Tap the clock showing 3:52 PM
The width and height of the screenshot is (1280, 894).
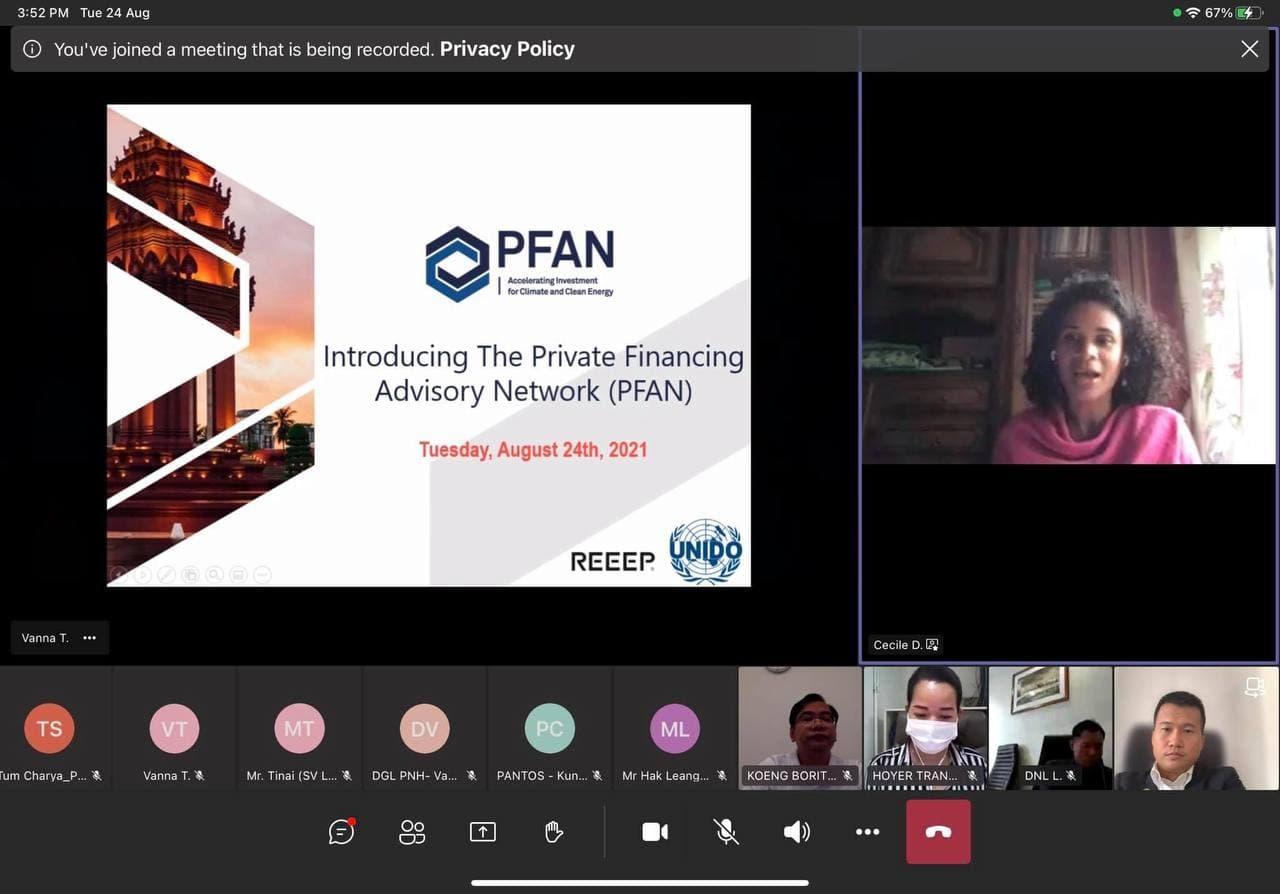click(43, 13)
